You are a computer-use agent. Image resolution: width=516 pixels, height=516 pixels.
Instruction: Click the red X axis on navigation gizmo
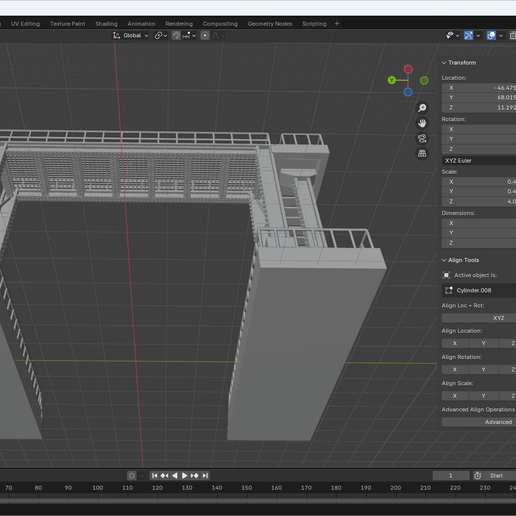(408, 69)
